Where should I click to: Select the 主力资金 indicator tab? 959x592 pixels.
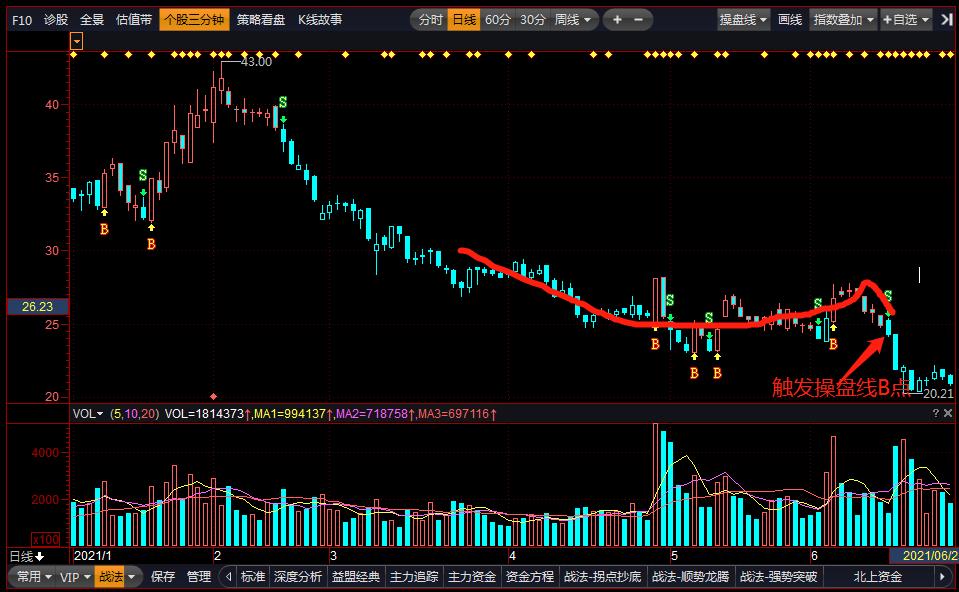click(x=472, y=576)
